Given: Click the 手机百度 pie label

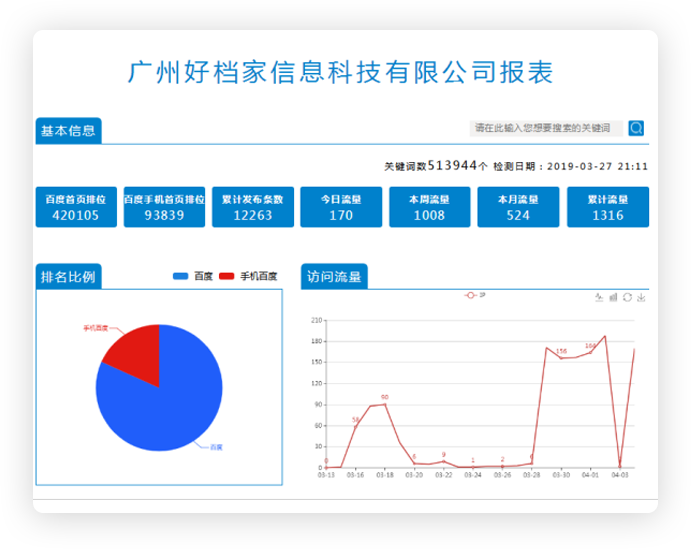Looking at the screenshot, I should pyautogui.click(x=96, y=328).
